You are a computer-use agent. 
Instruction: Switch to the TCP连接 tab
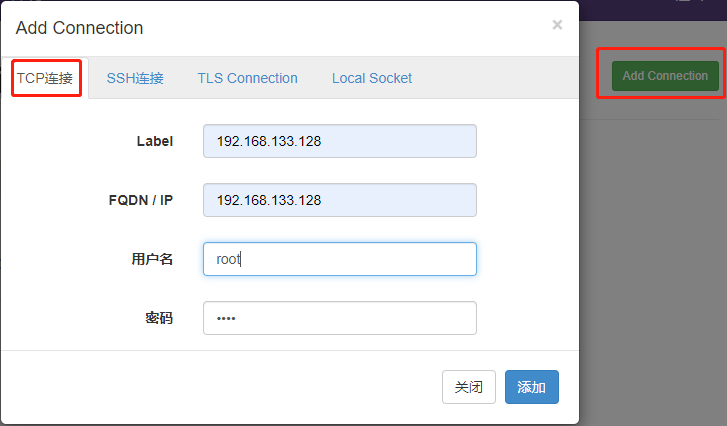pyautogui.click(x=45, y=78)
